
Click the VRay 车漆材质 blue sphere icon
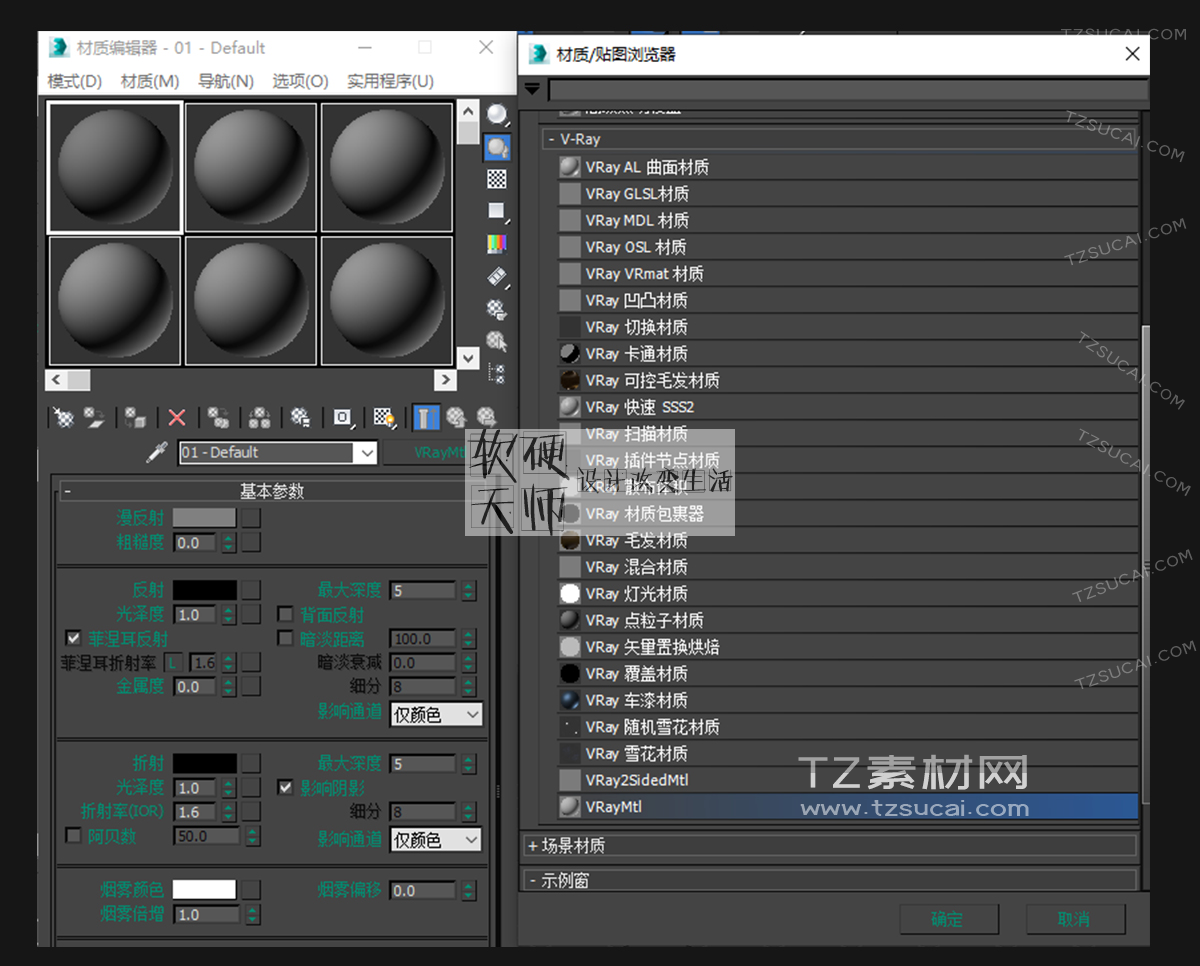click(570, 700)
